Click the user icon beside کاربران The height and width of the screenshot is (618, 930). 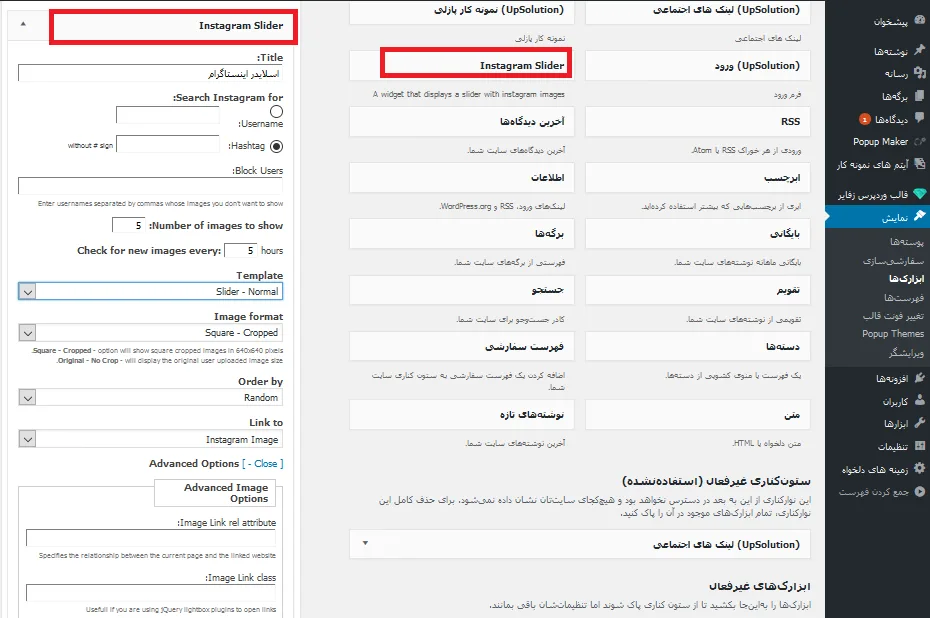point(919,400)
